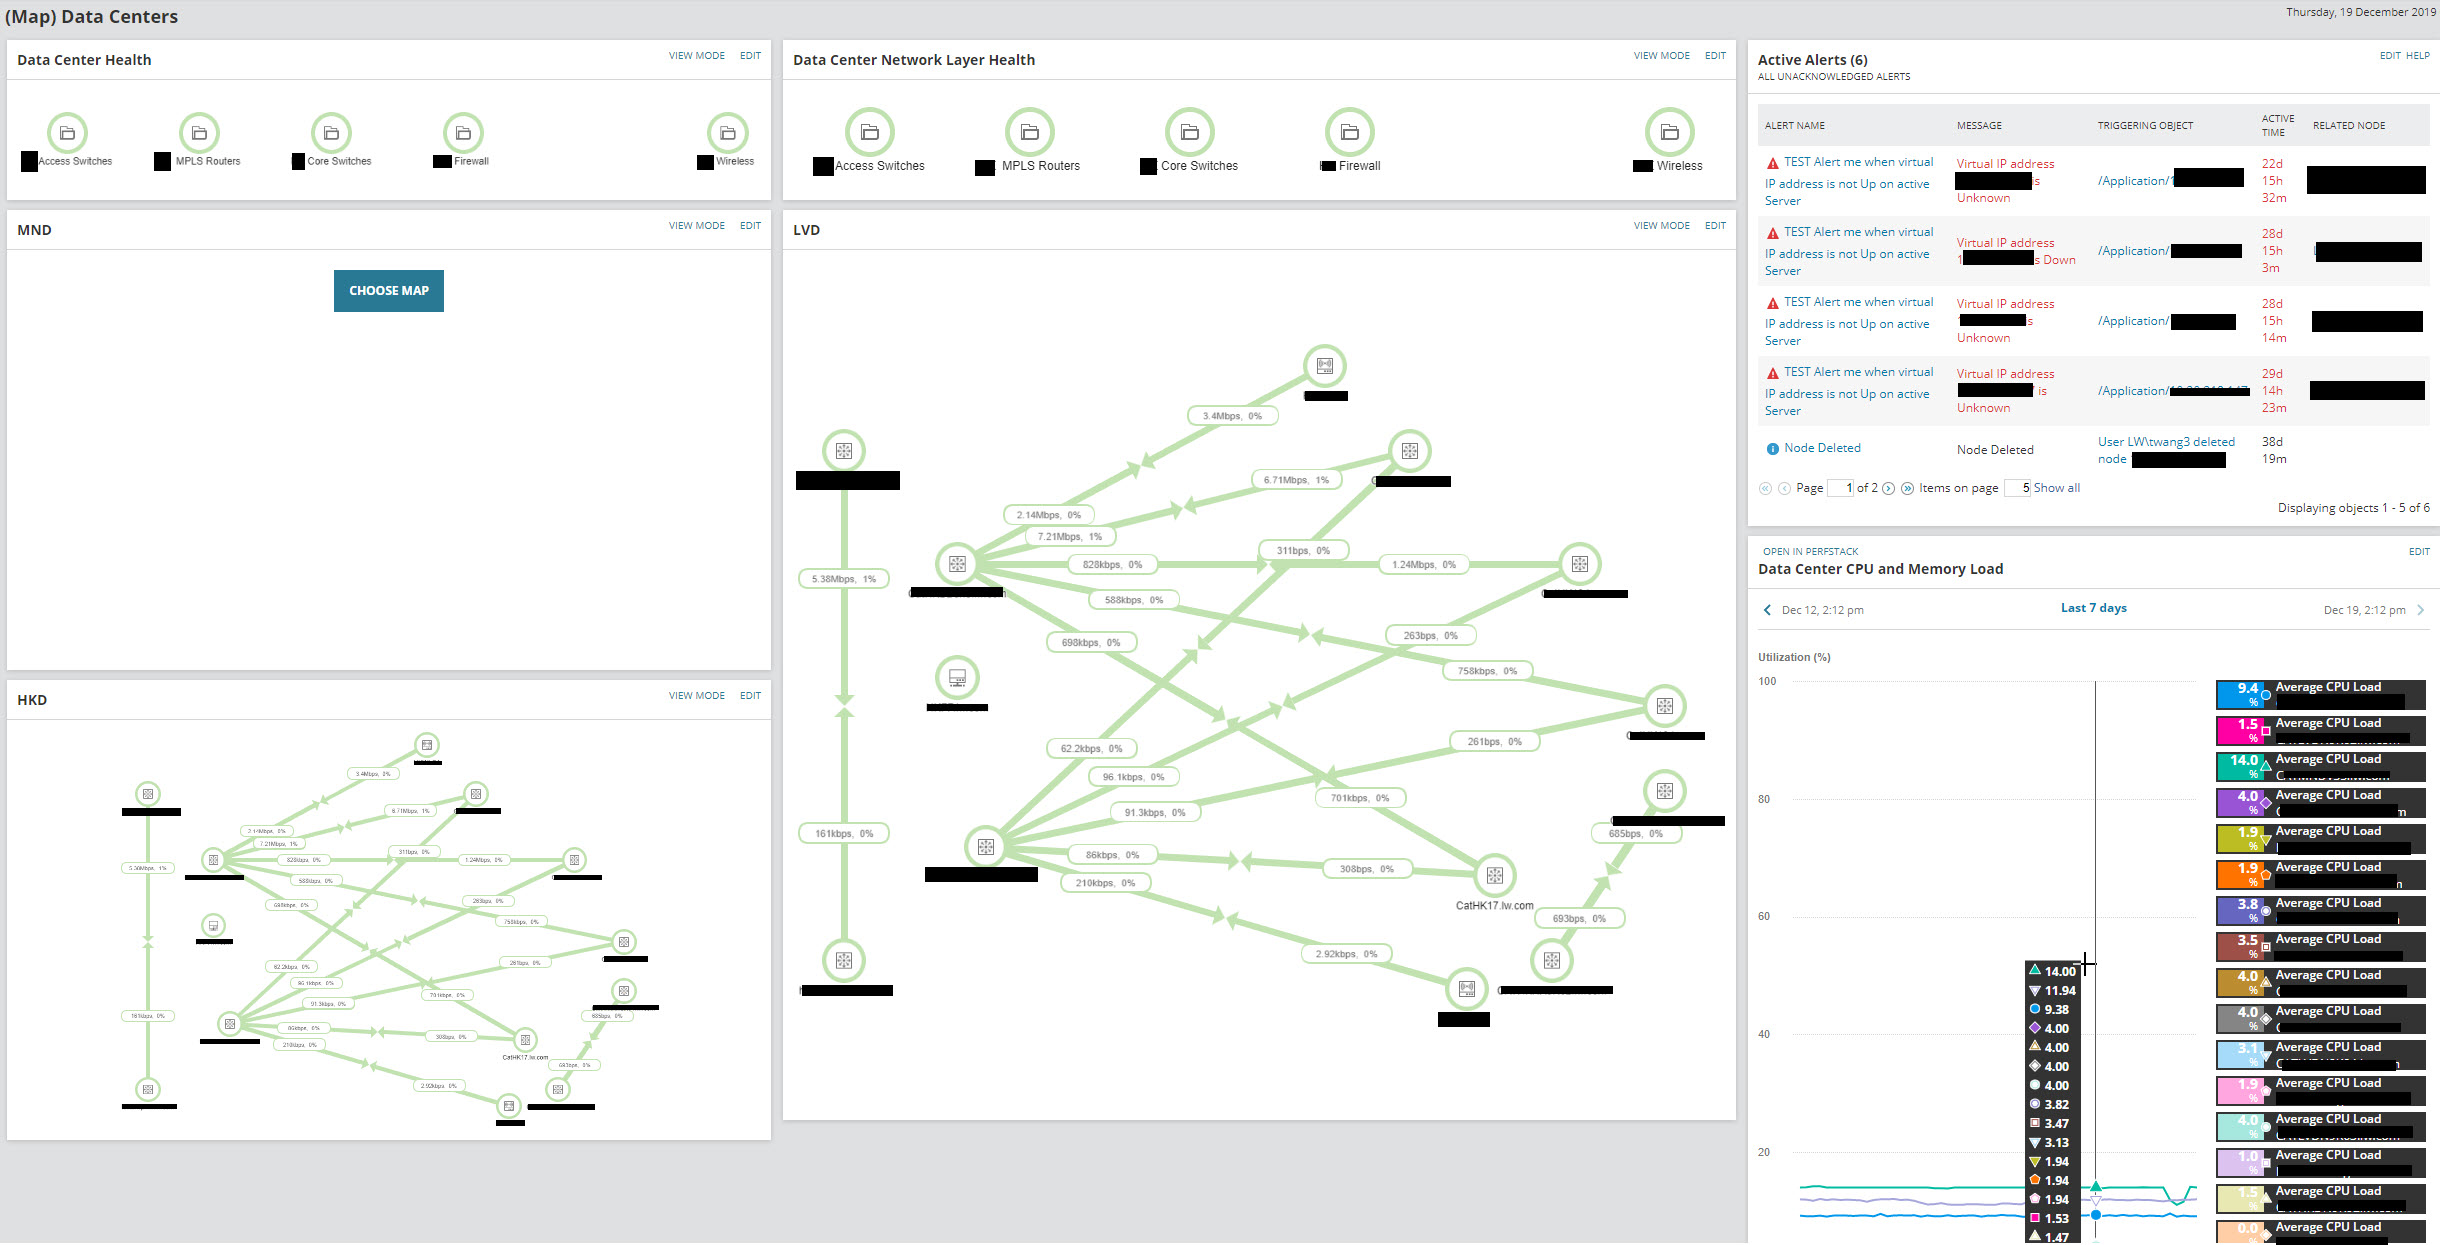Screen dimensions: 2440x1245
Task: Go to next page of Active Alerts
Action: pos(1888,489)
